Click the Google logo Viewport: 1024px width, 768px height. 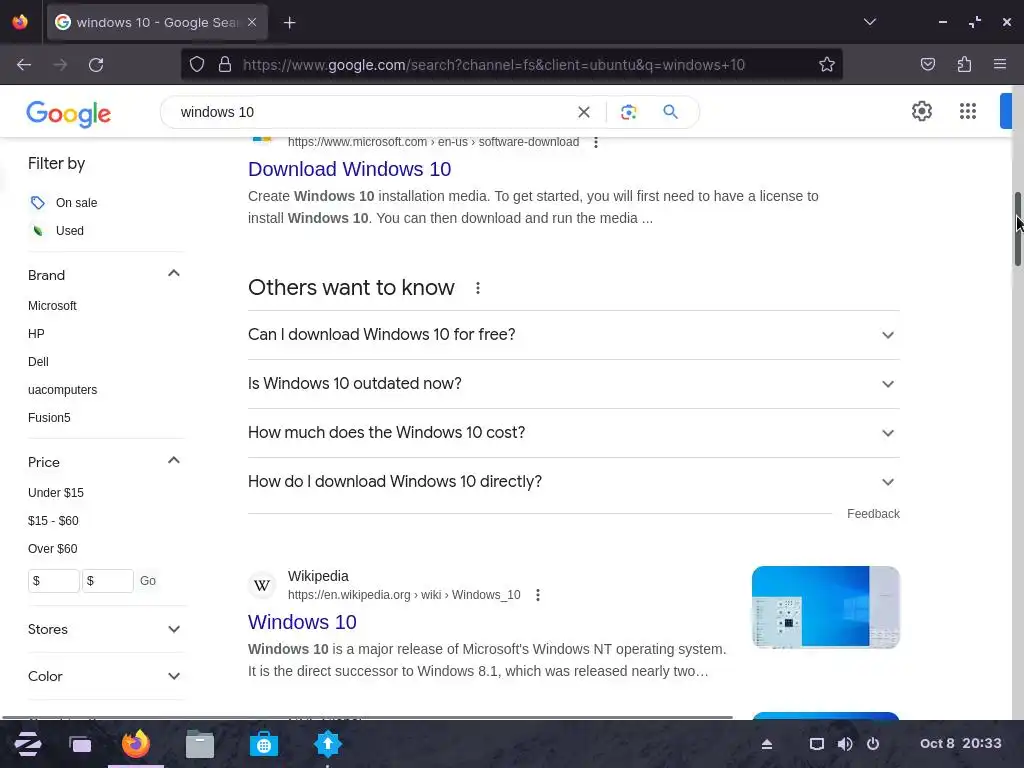(69, 114)
